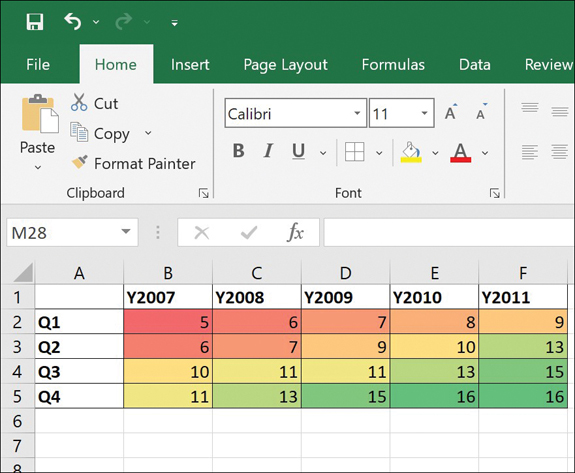575x473 pixels.
Task: Open the Fill Color palette arrow
Action: (x=435, y=153)
